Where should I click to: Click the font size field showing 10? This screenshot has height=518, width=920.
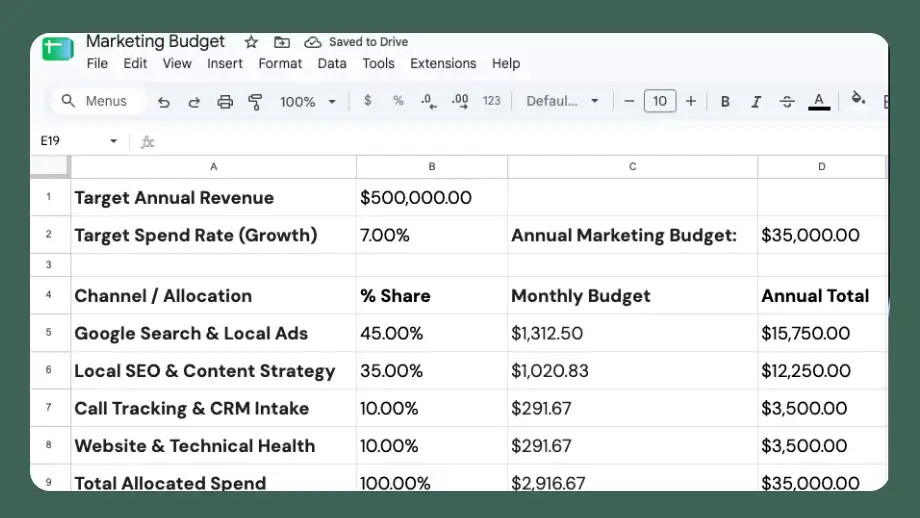660,101
